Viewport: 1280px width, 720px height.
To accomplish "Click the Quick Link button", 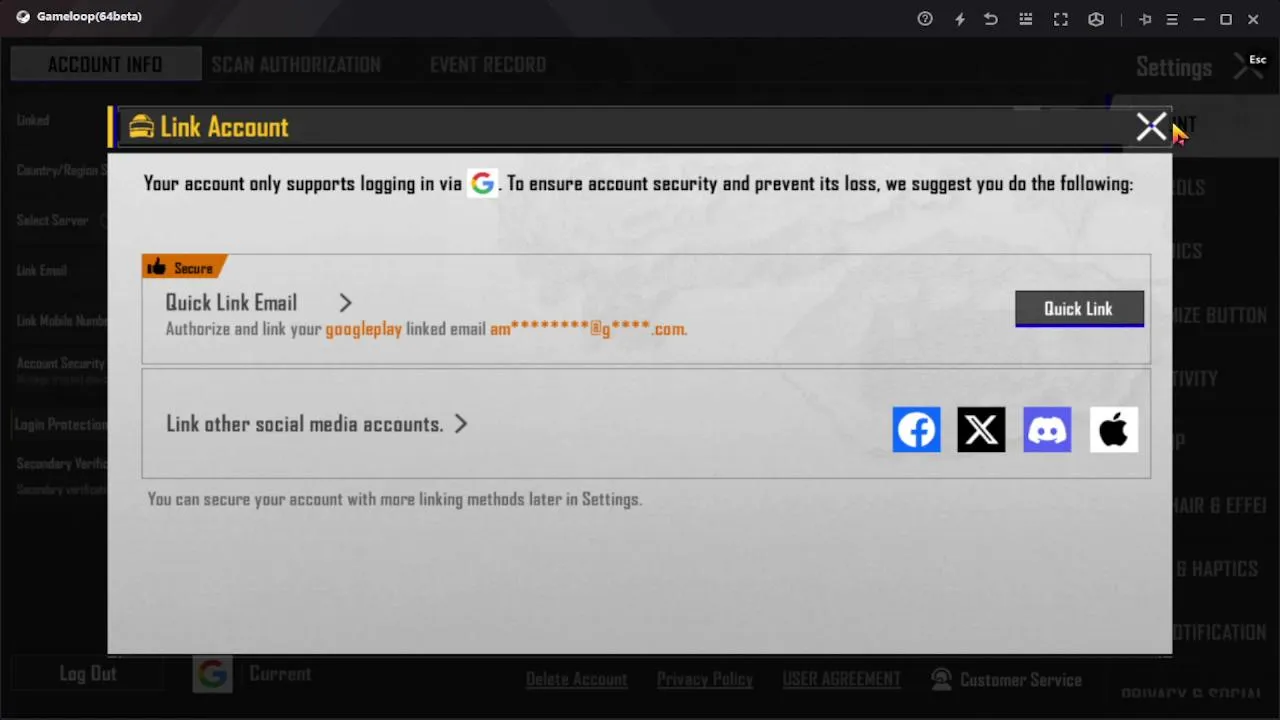I will (1079, 309).
